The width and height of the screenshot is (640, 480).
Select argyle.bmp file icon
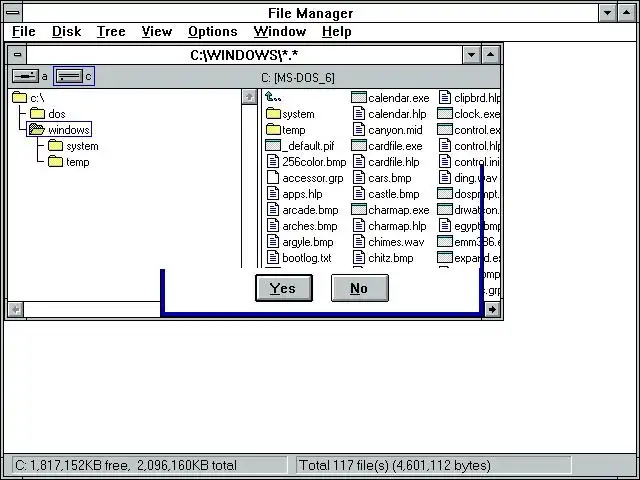click(273, 242)
